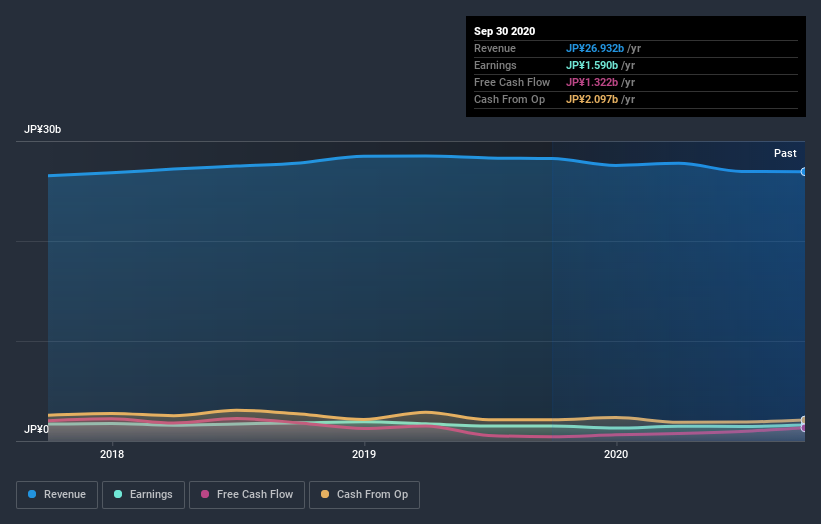The width and height of the screenshot is (821, 524).
Task: Select the 2018 x-axis label
Action: click(112, 454)
